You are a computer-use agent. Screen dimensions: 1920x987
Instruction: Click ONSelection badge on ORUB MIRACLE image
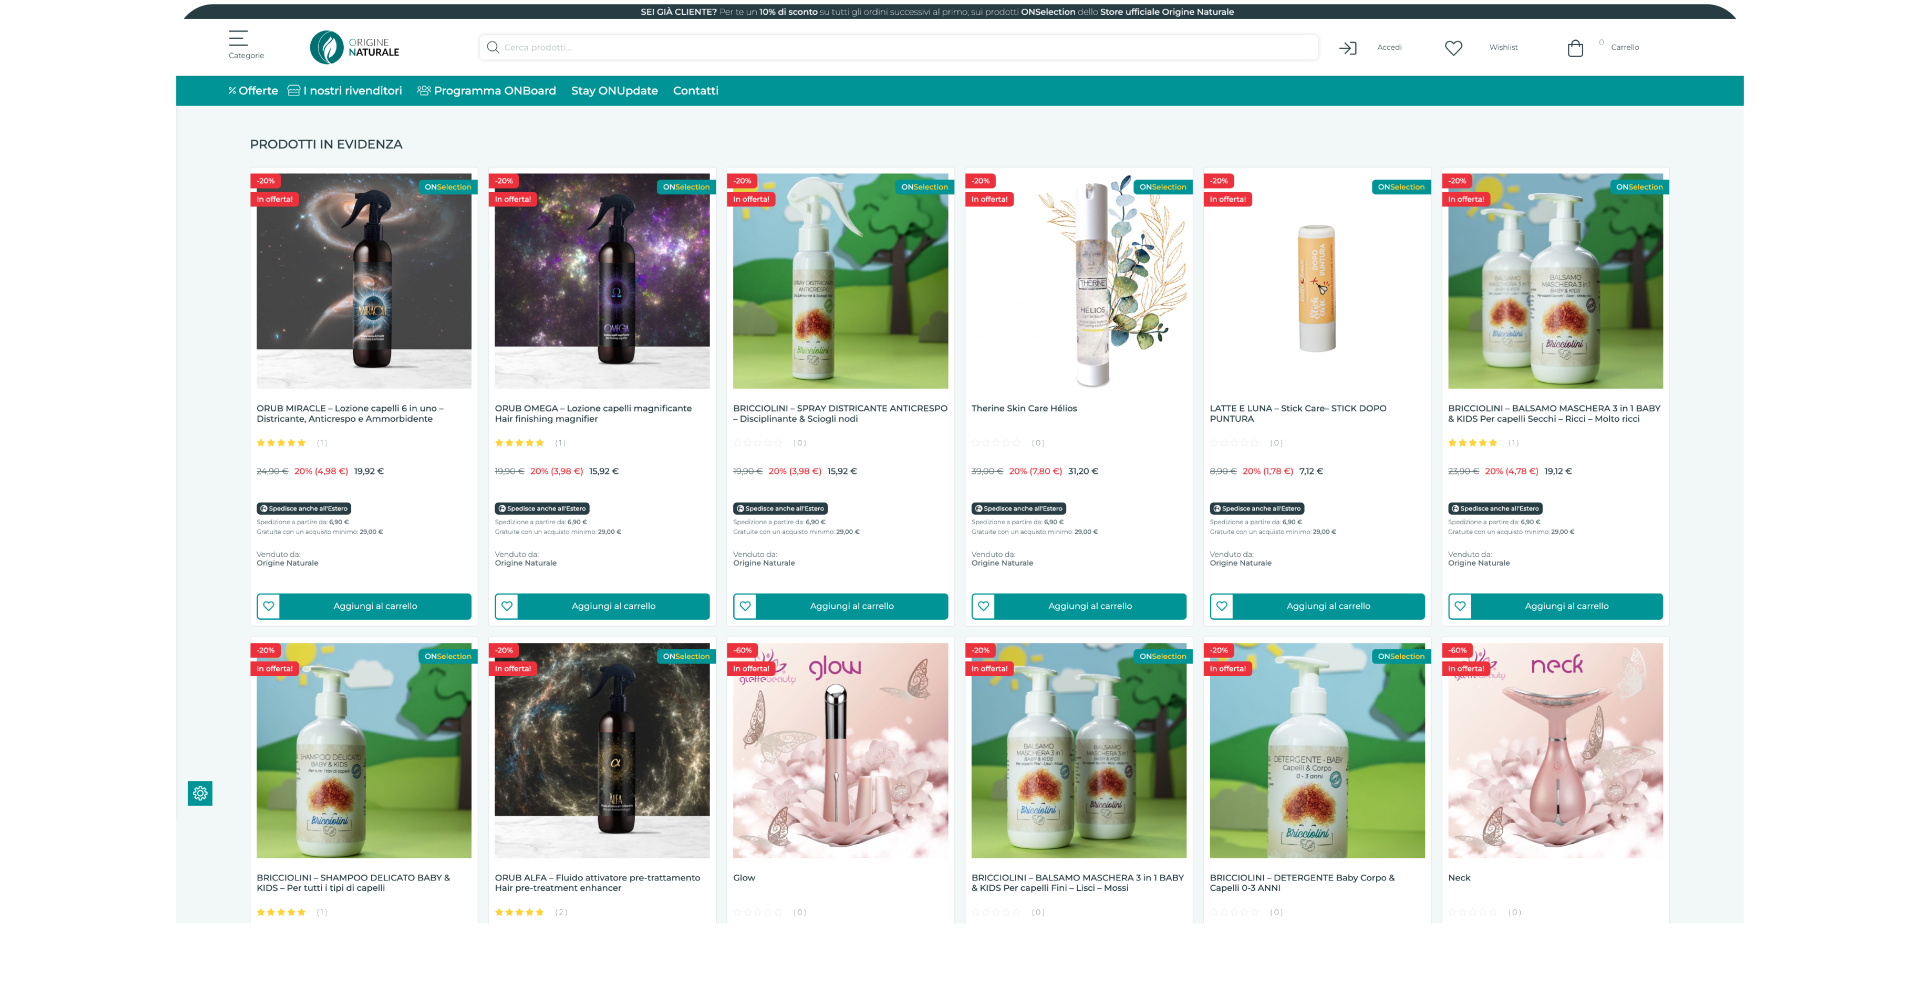coord(447,187)
